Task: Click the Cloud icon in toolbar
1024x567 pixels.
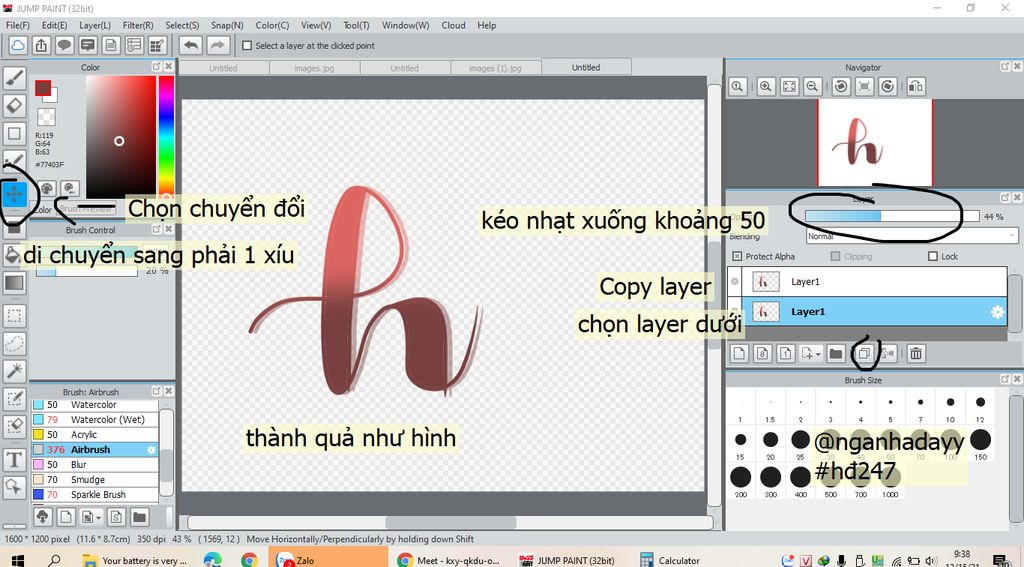Action: pyautogui.click(x=18, y=45)
